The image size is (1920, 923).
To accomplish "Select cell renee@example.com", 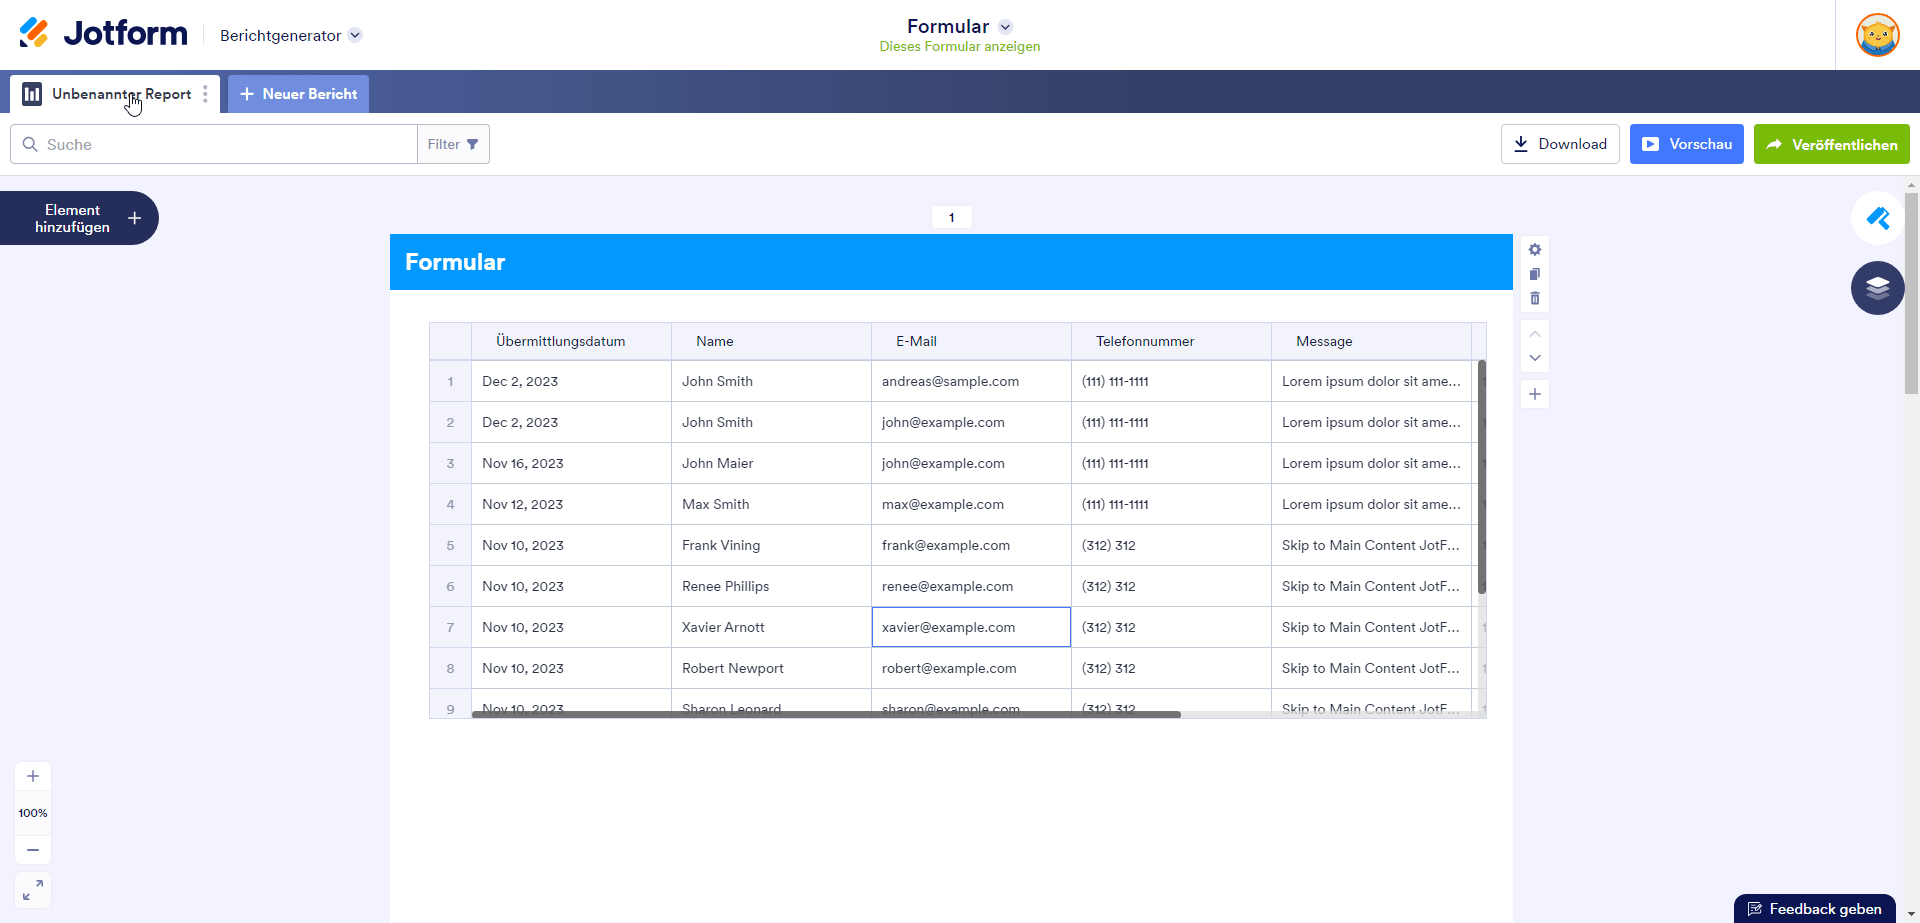I will tap(971, 586).
